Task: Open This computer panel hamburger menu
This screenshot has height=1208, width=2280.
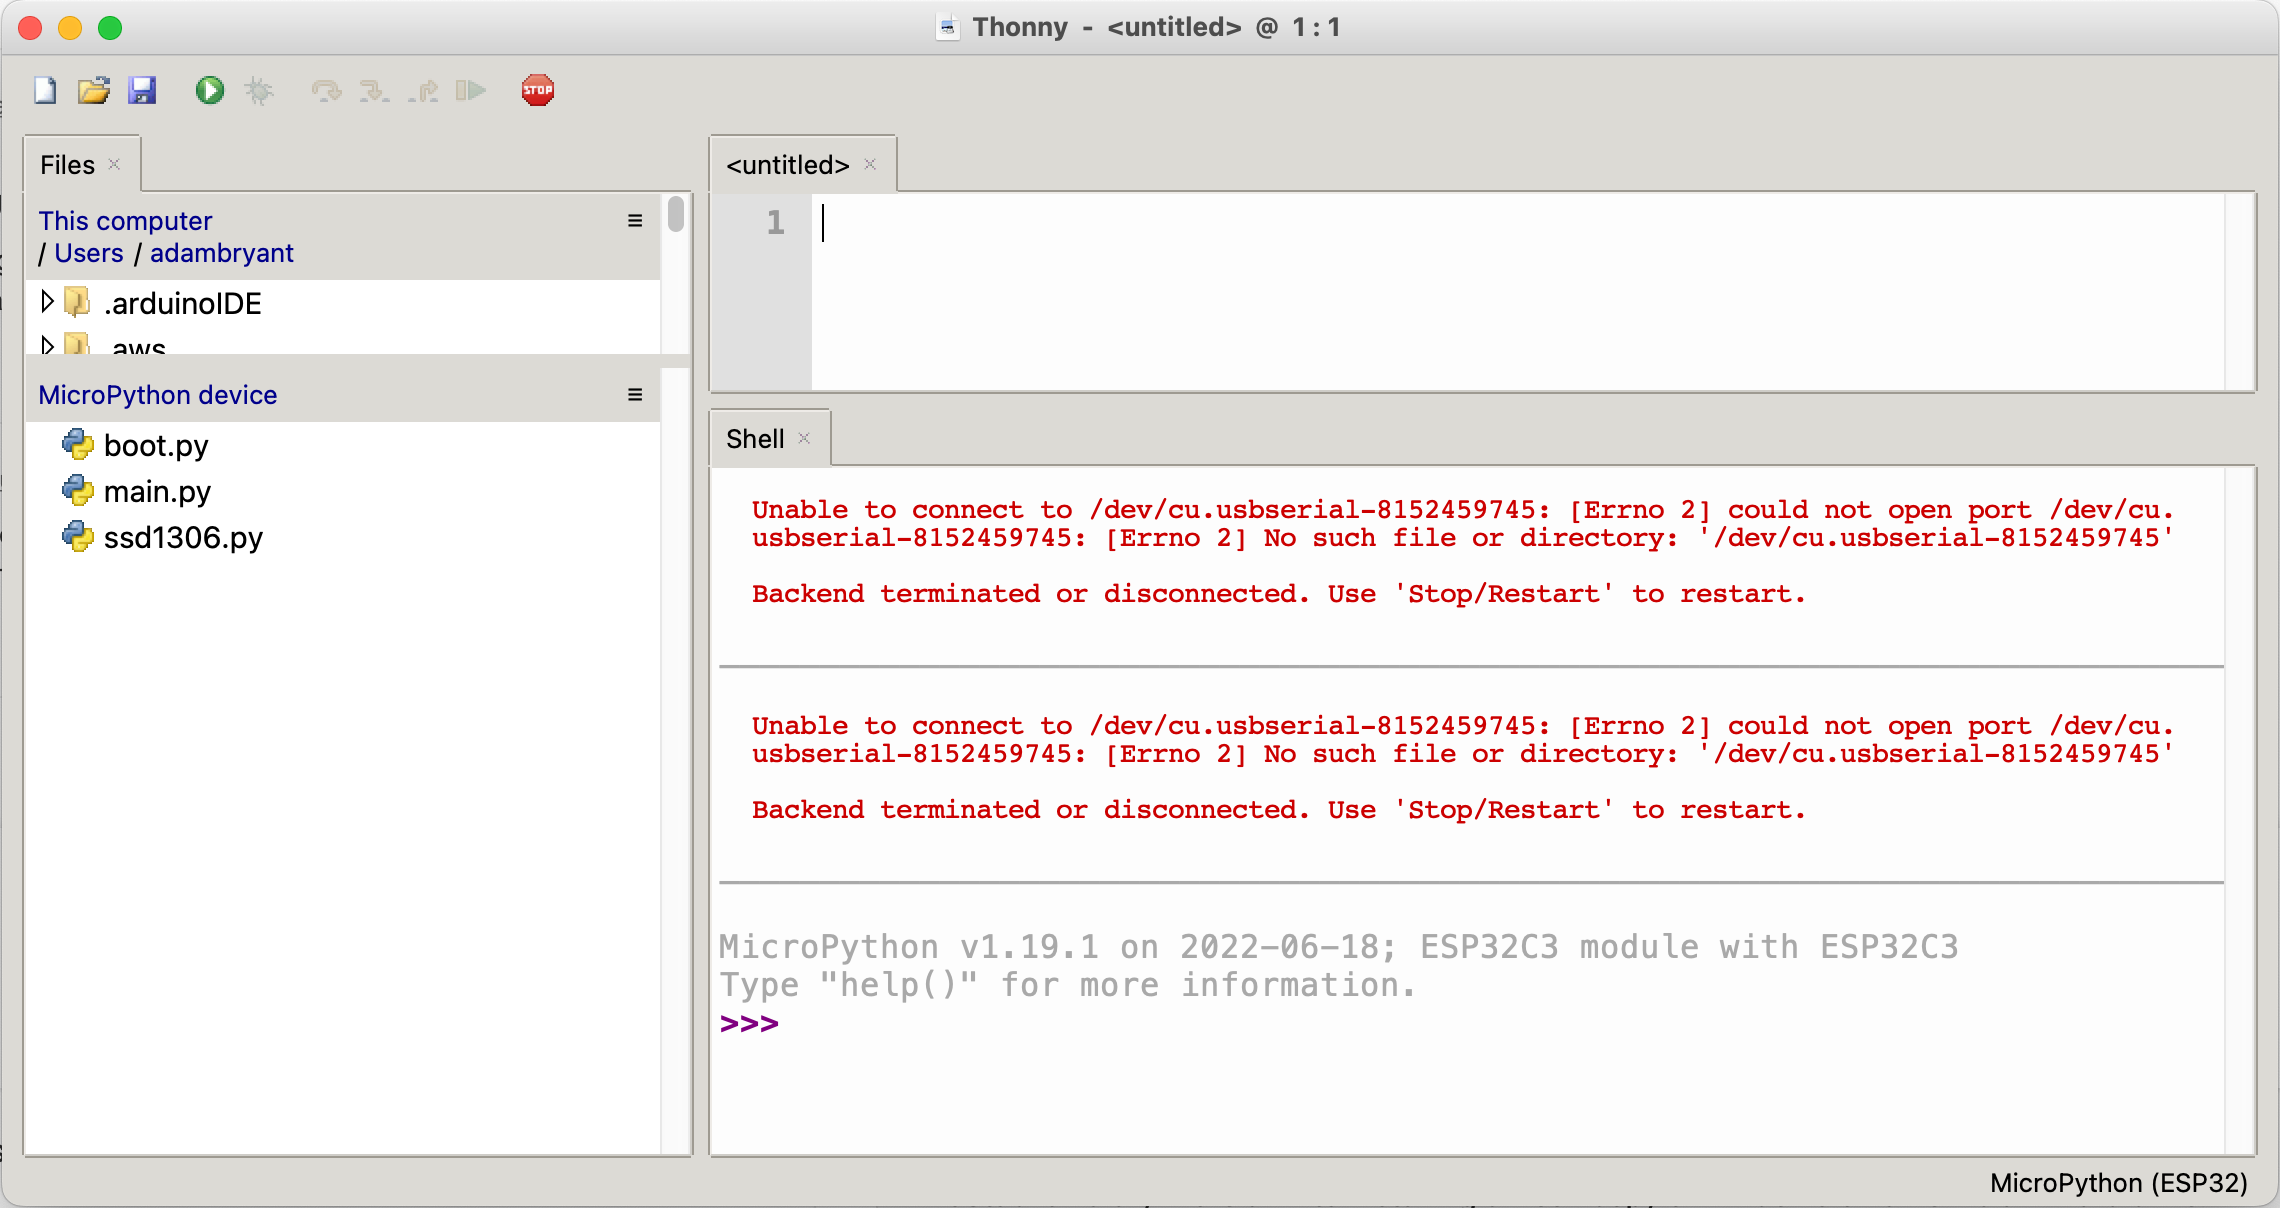Action: pyautogui.click(x=635, y=221)
